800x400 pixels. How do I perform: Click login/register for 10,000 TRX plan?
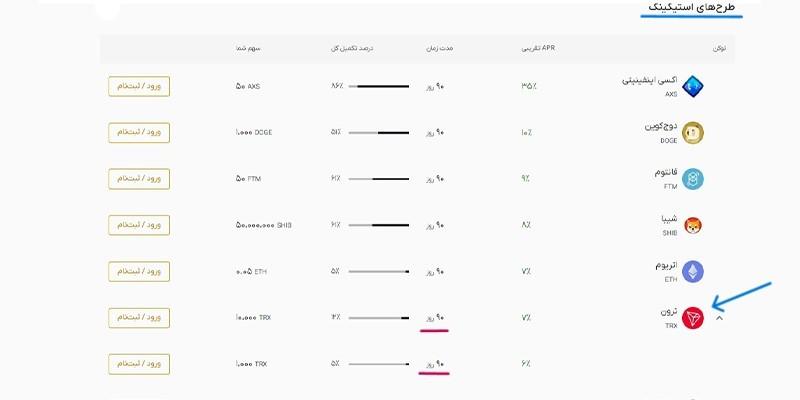pos(139,318)
